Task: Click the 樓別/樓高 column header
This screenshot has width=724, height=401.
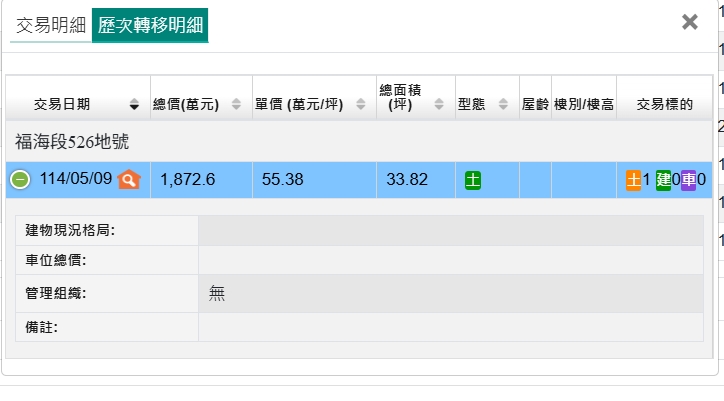Action: [x=583, y=104]
